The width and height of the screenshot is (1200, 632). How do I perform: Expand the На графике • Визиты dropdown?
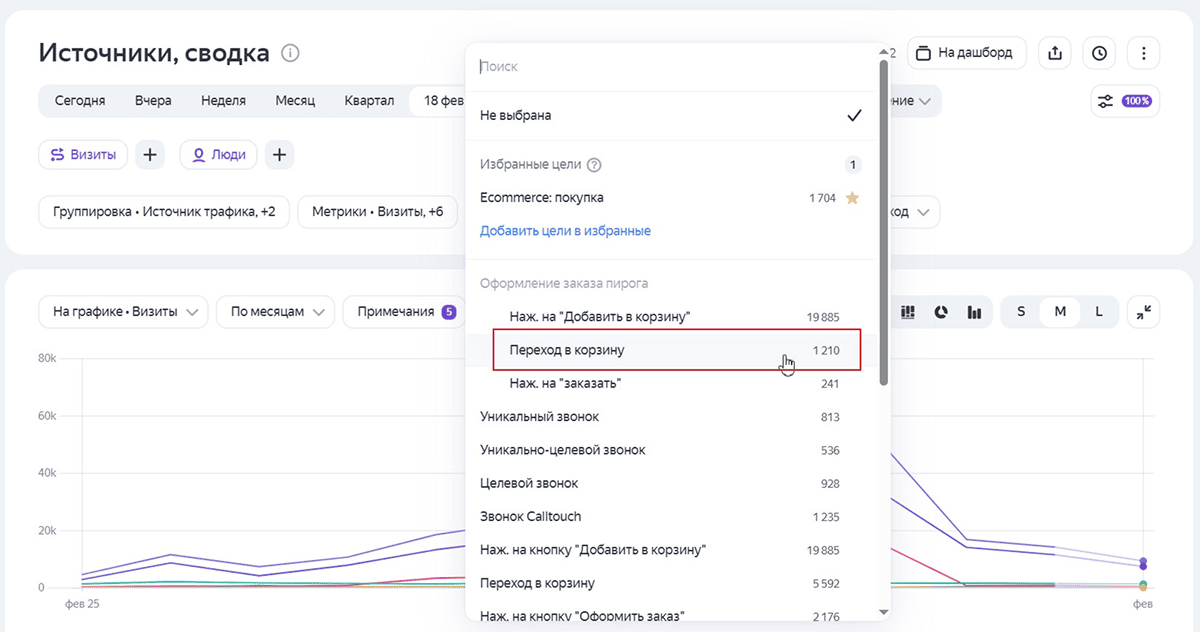123,312
